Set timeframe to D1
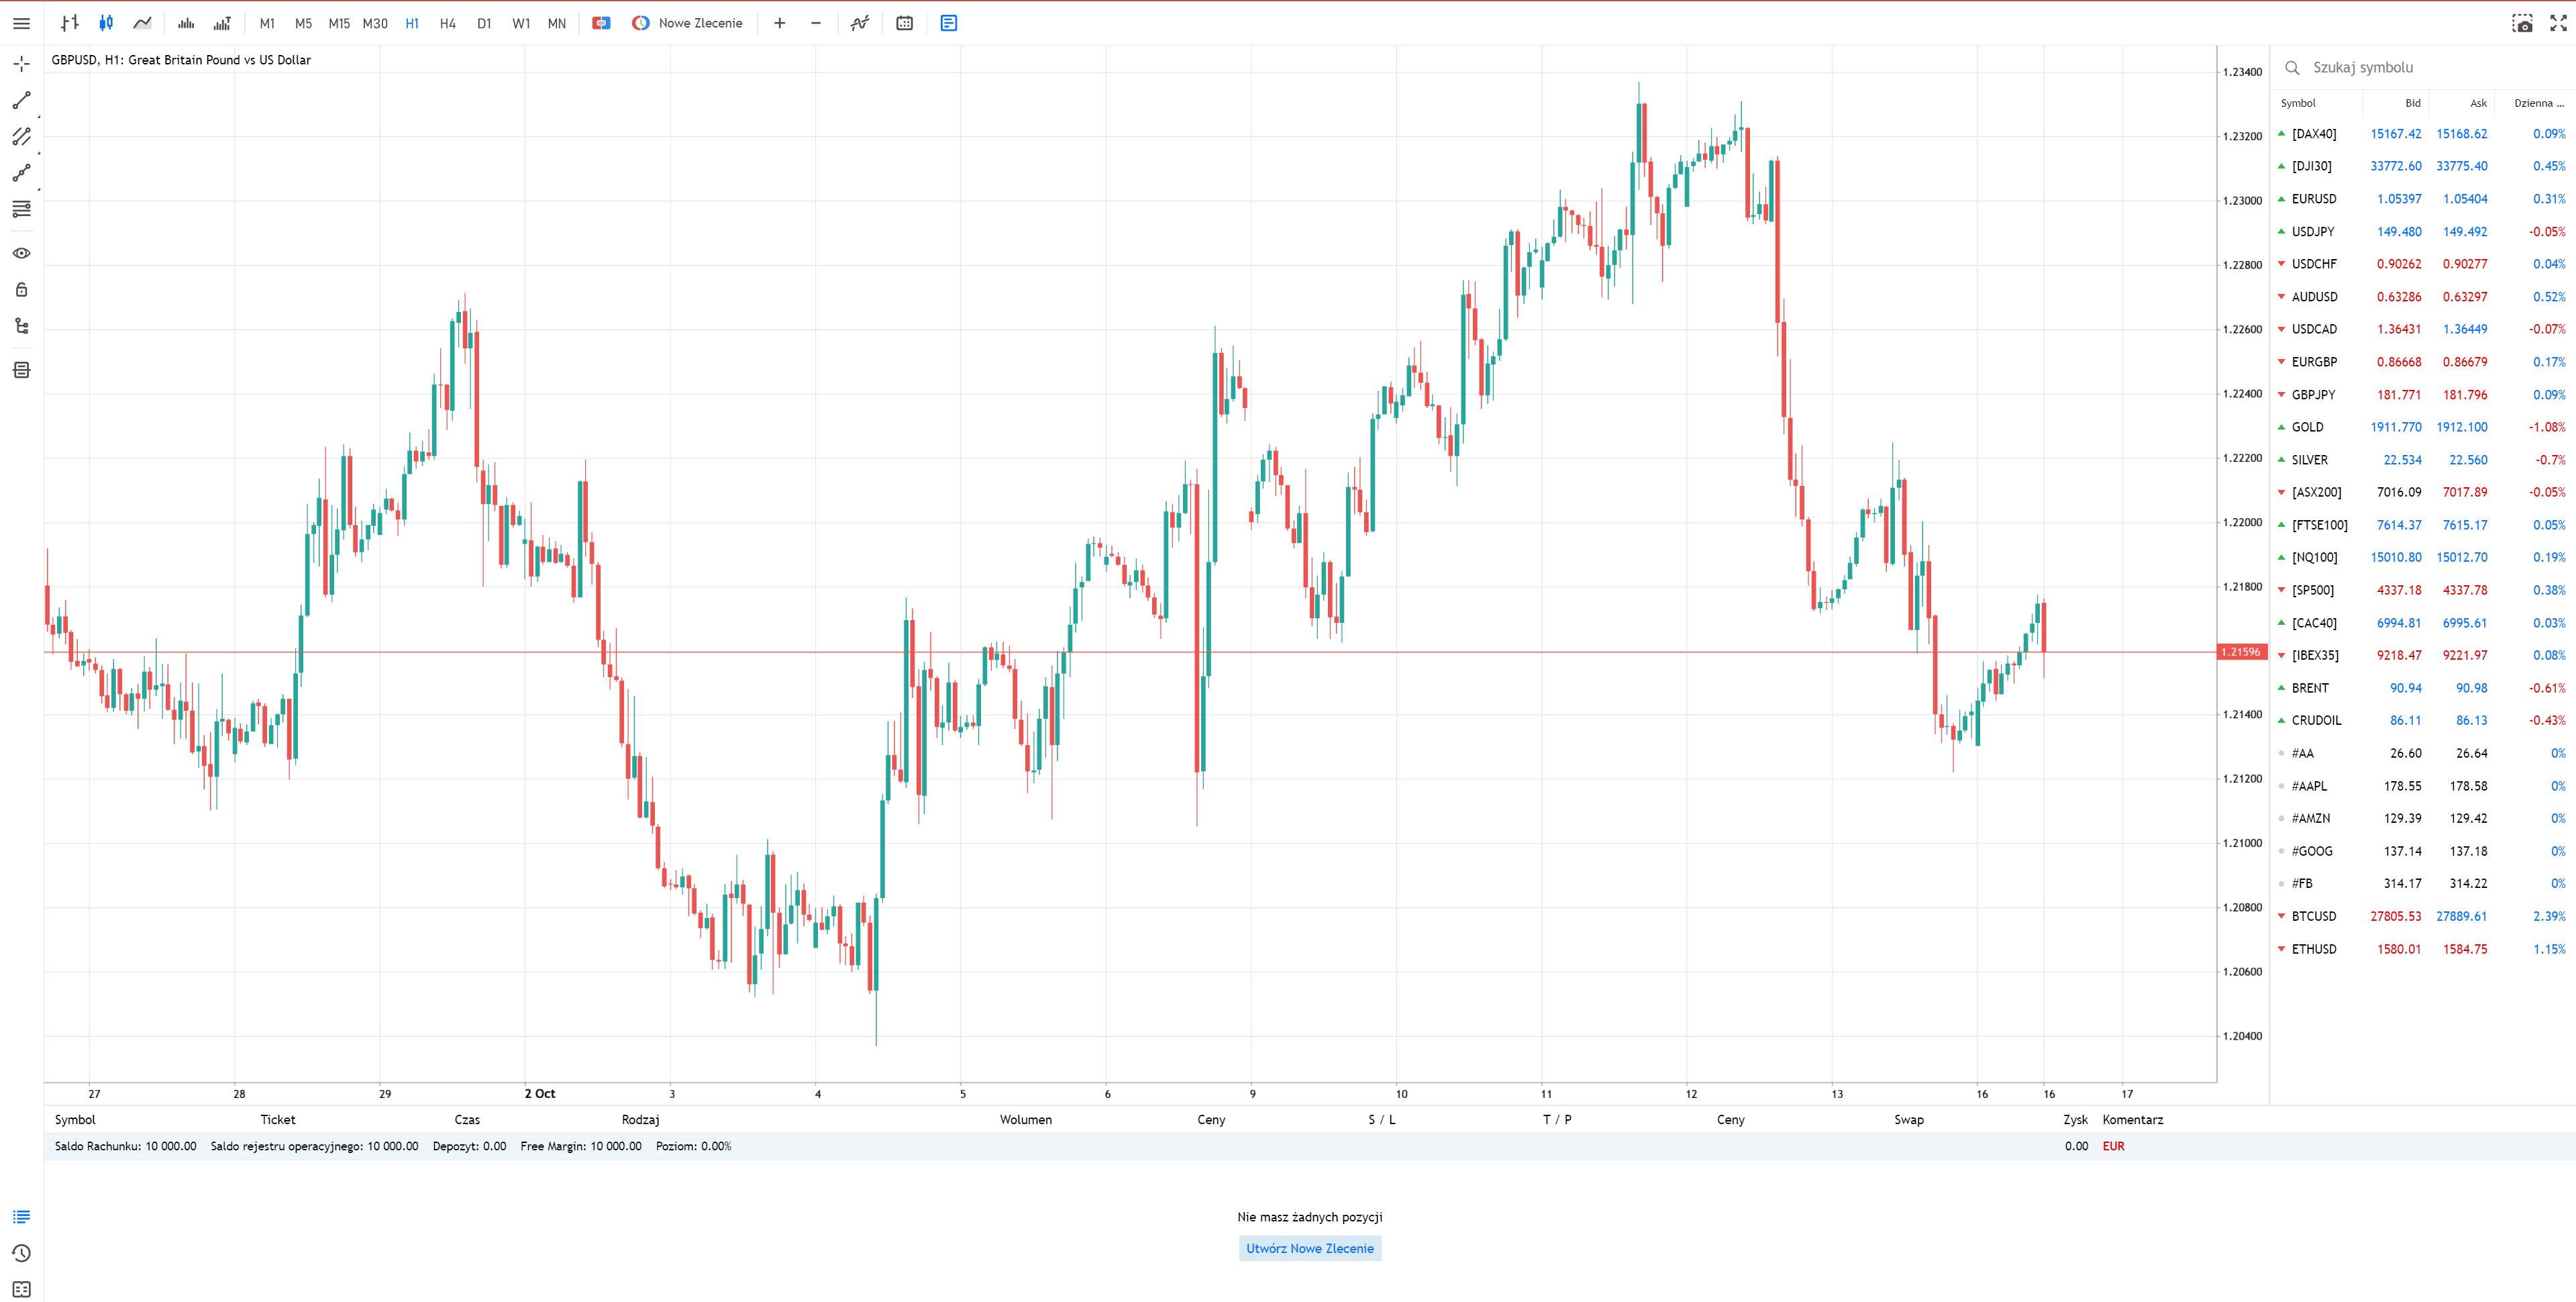The image size is (2576, 1302). 484,23
